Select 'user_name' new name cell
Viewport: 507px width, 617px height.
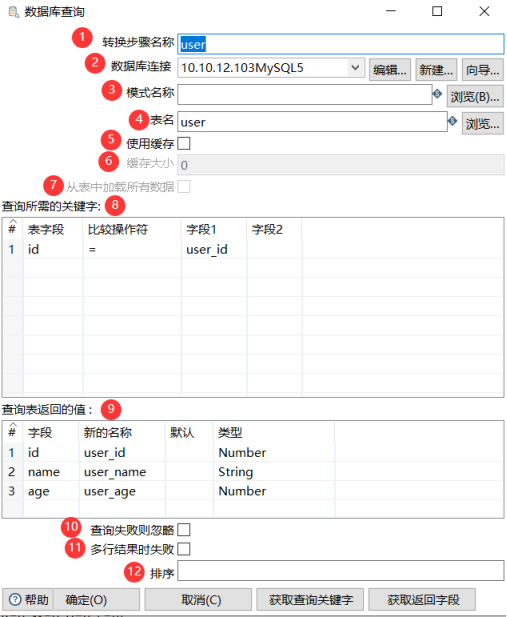point(122,472)
